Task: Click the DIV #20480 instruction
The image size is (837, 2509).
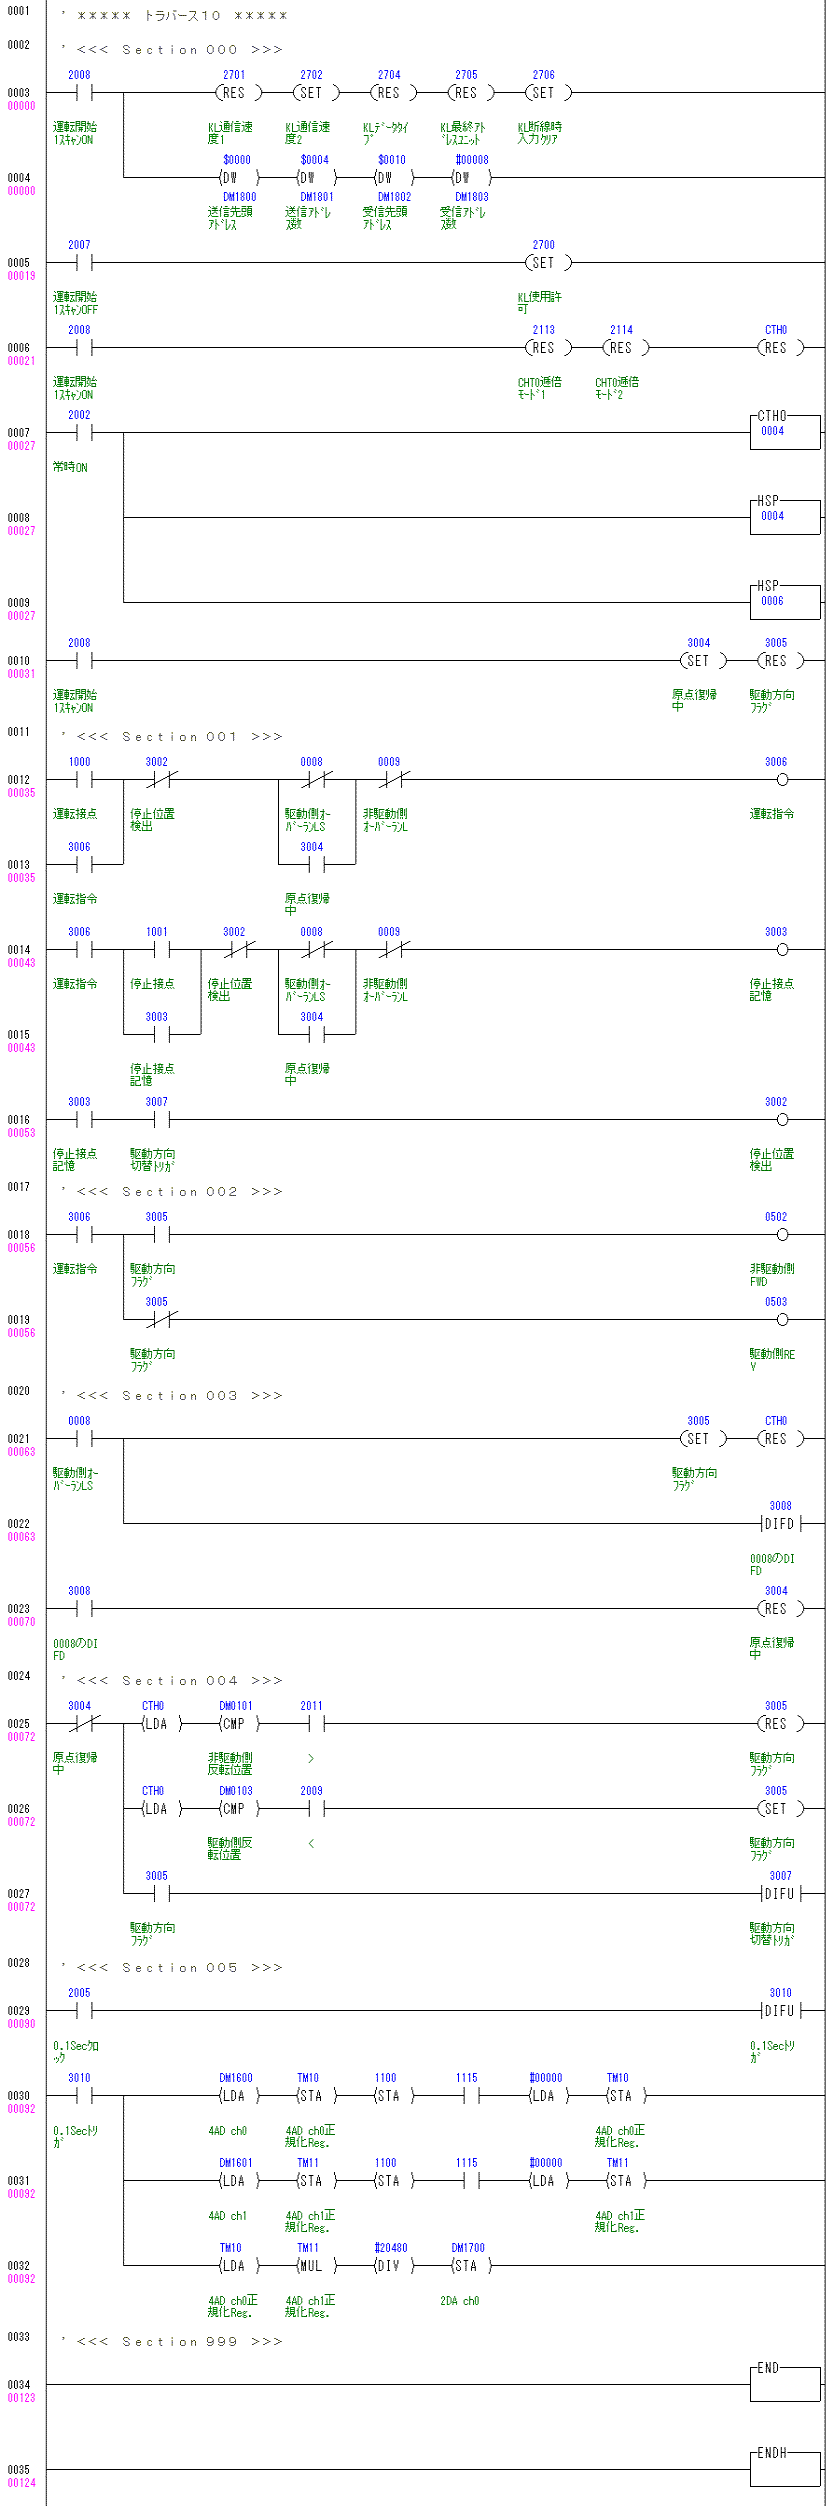Action: [393, 2266]
